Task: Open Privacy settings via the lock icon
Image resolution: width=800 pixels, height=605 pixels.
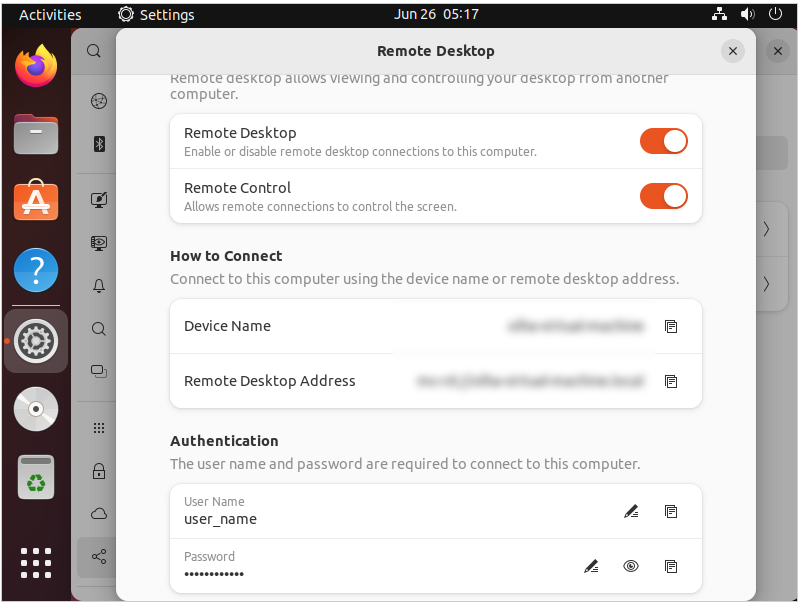Action: click(x=98, y=470)
